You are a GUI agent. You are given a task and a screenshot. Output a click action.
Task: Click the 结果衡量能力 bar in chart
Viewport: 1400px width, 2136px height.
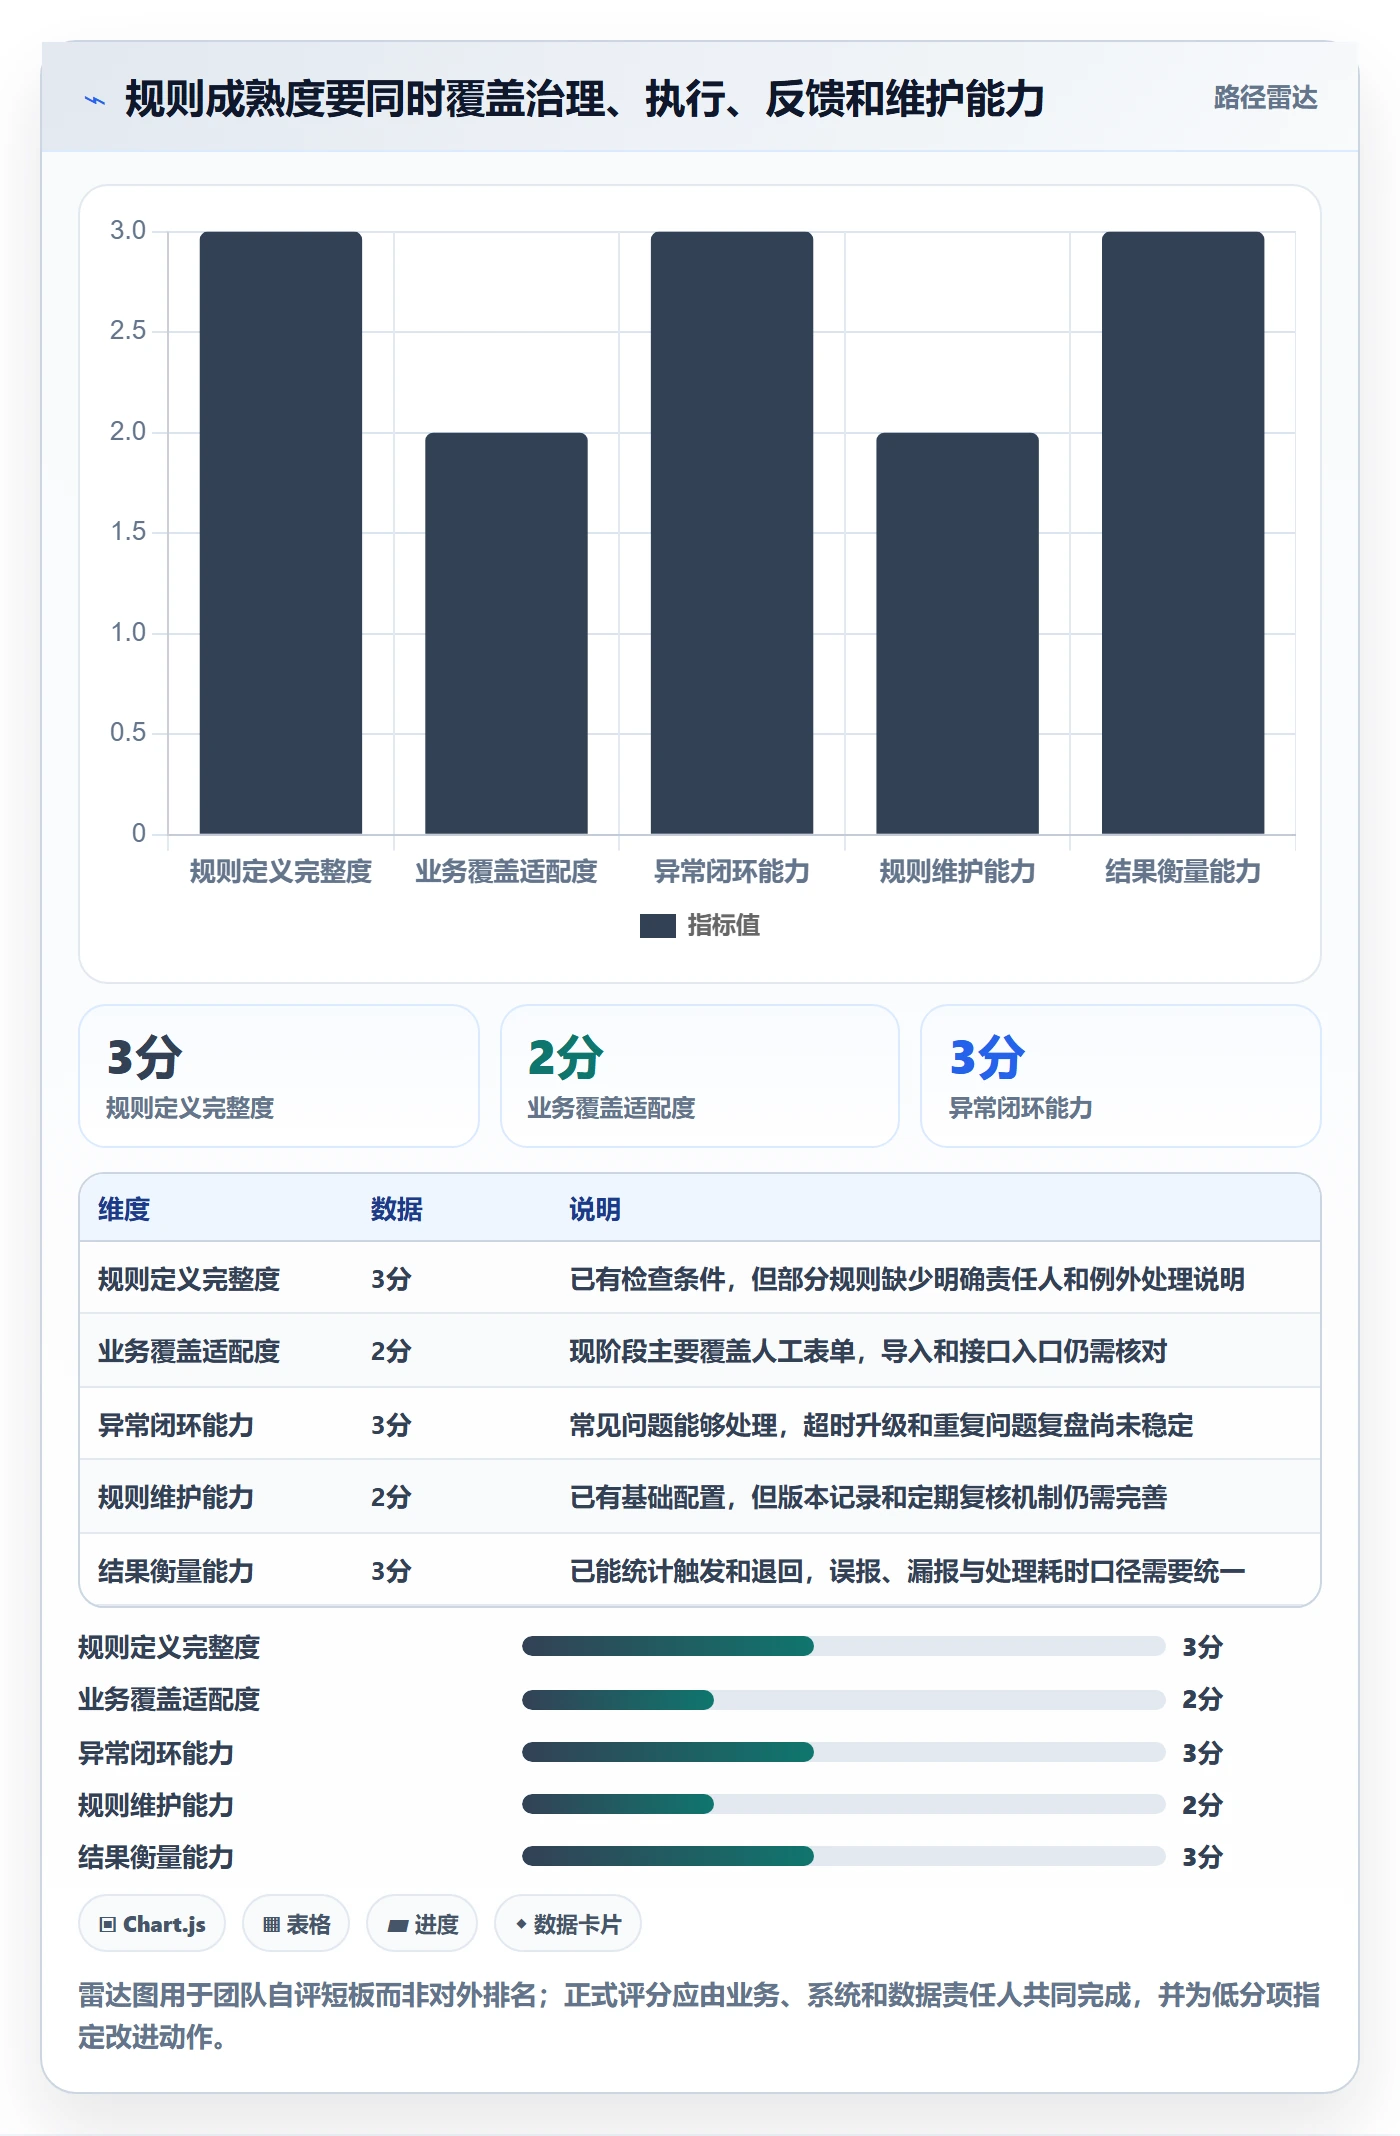pos(1183,532)
